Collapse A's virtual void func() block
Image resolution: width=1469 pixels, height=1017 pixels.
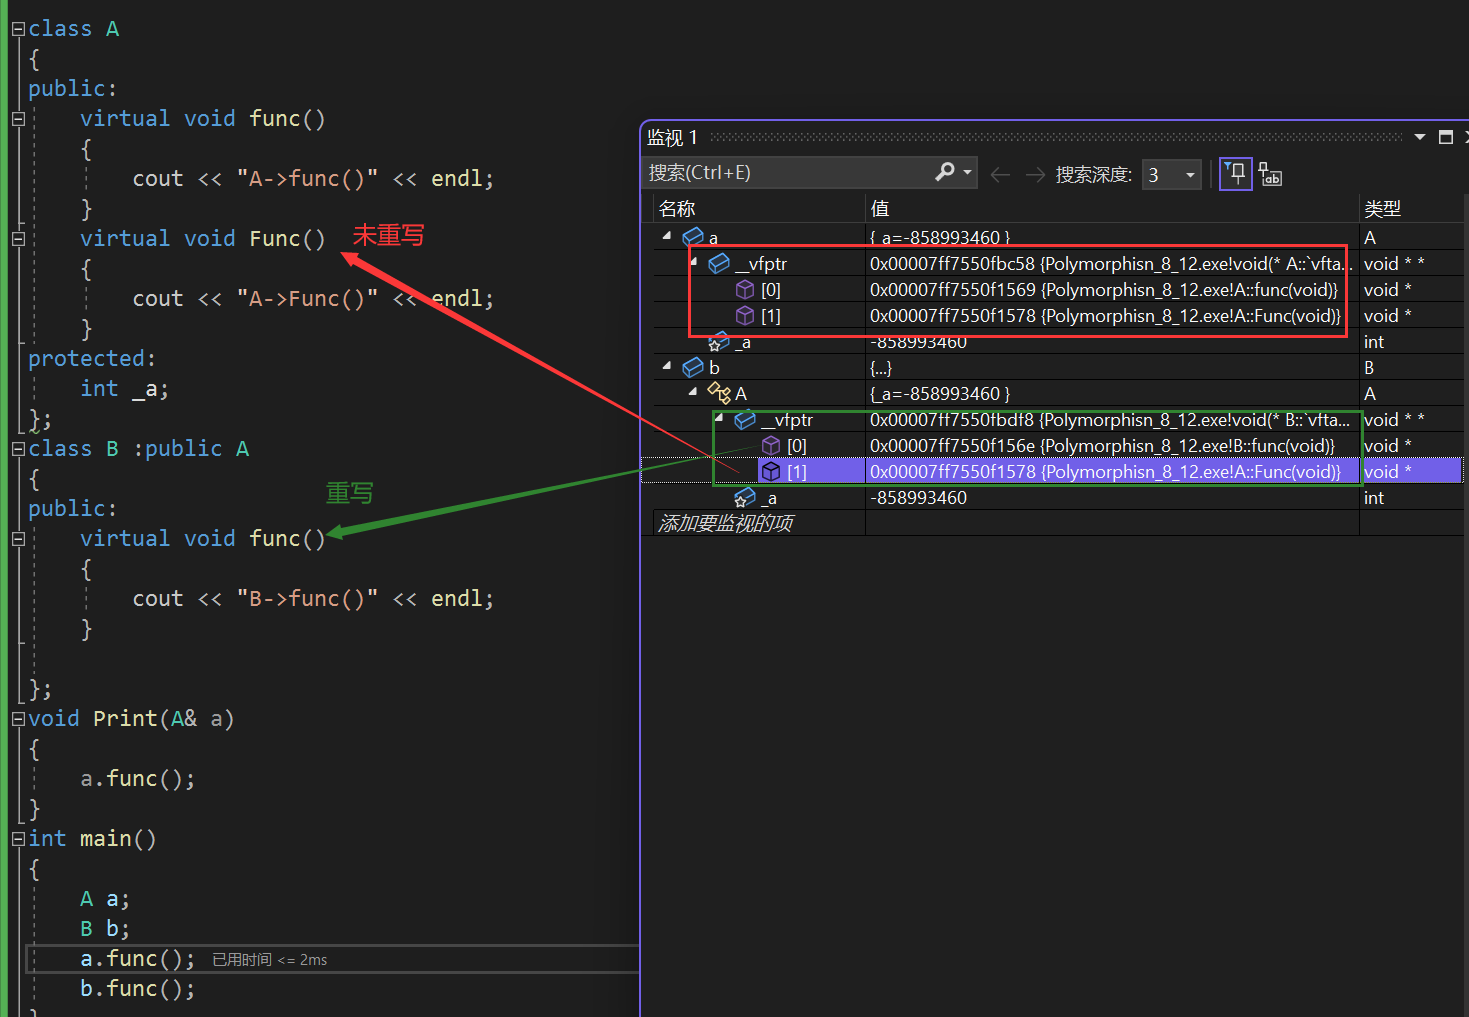click(x=18, y=119)
